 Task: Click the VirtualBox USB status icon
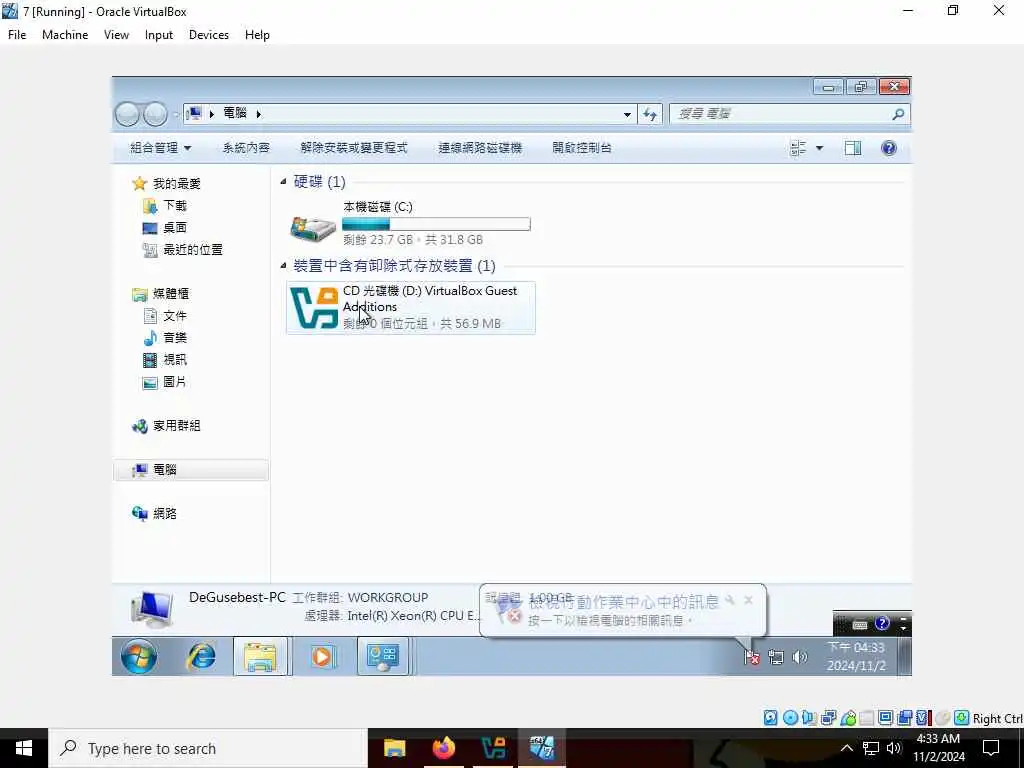848,718
